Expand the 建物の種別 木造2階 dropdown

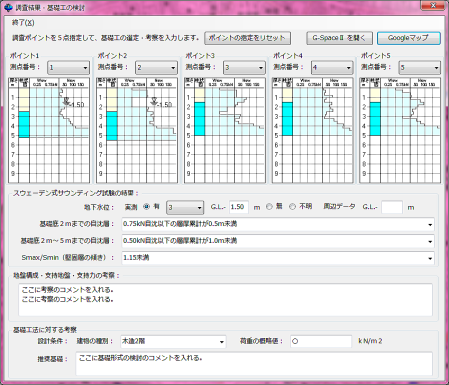(x=173, y=341)
